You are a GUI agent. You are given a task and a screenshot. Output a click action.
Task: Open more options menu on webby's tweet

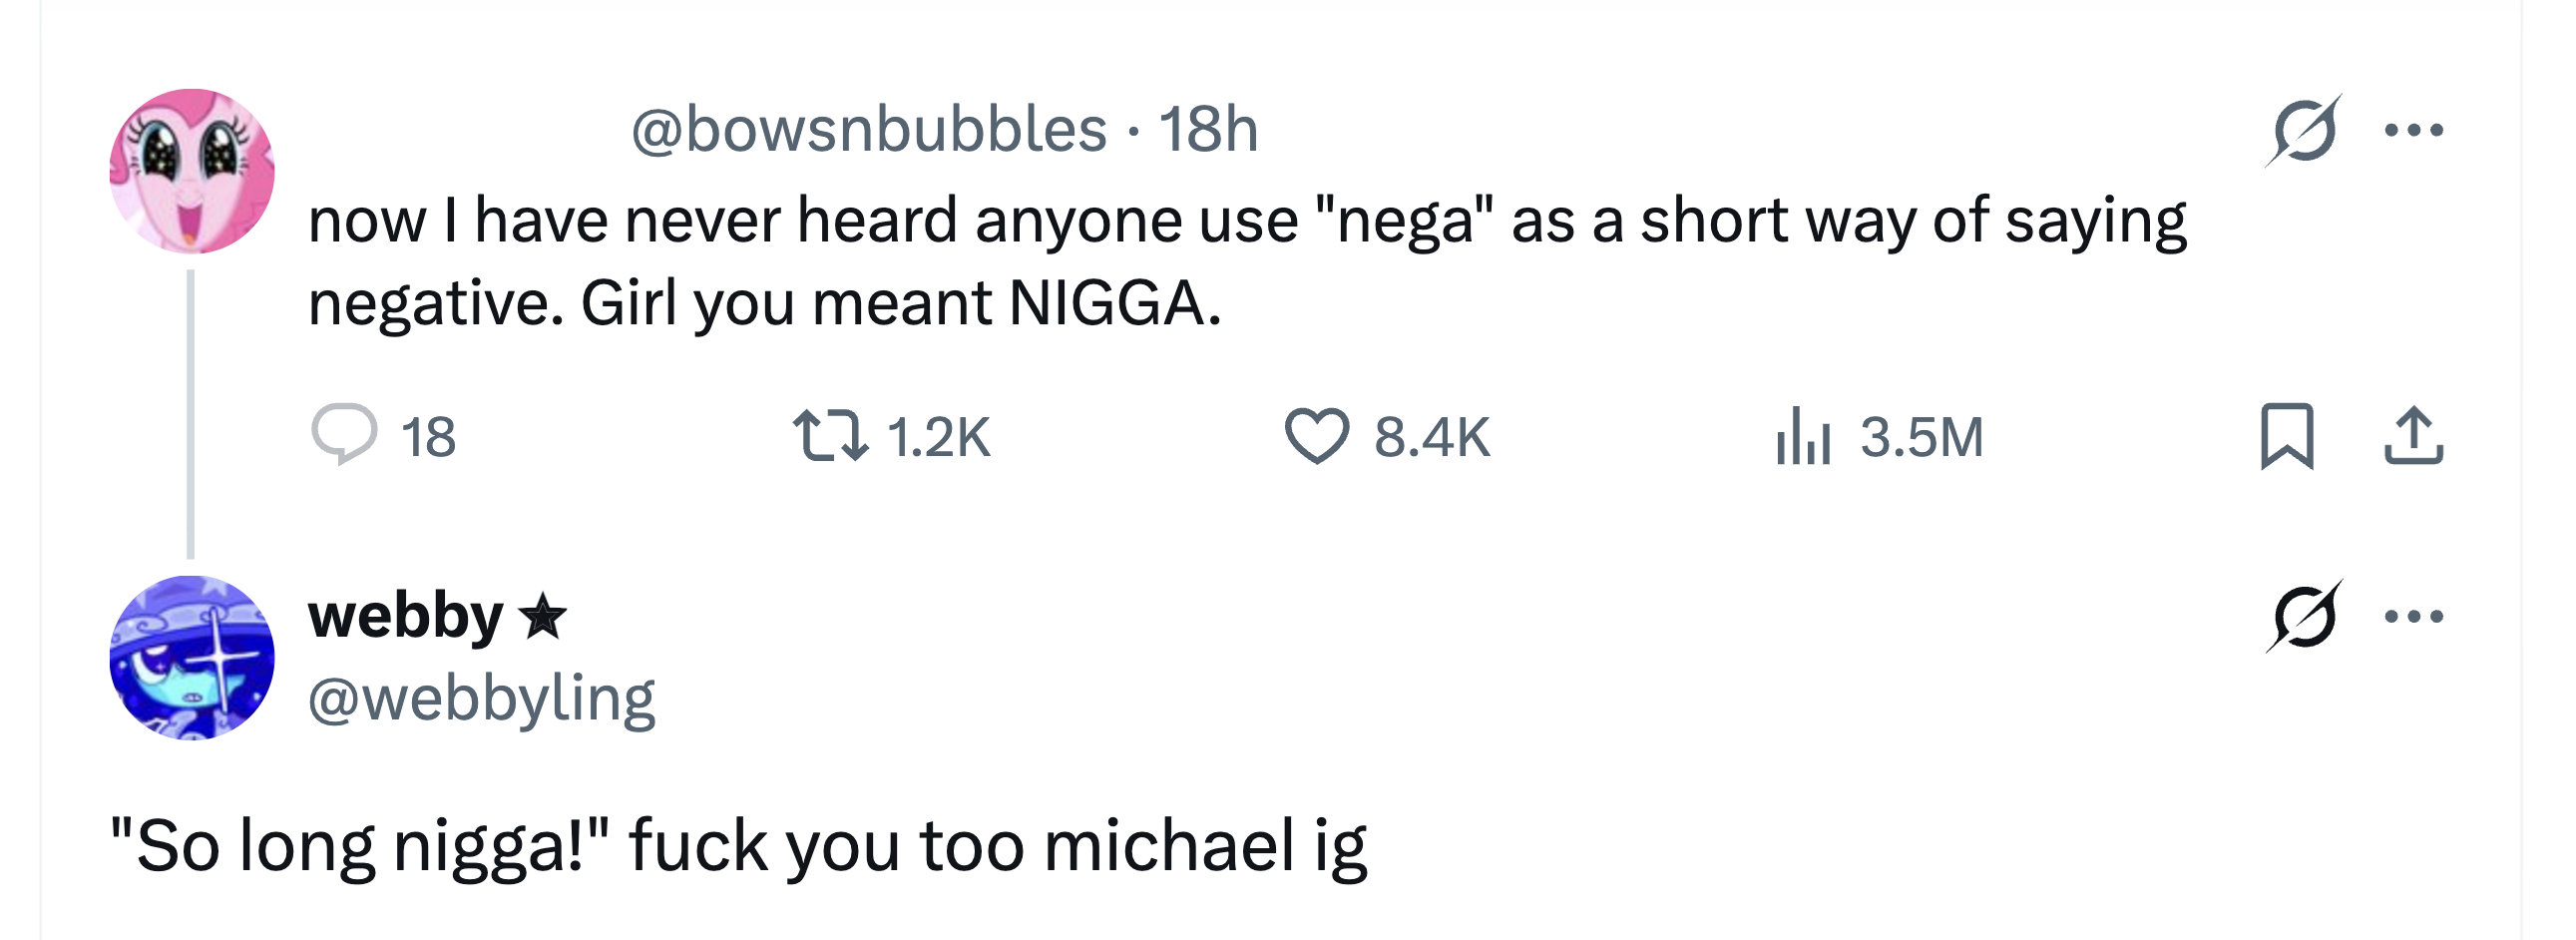[2413, 616]
